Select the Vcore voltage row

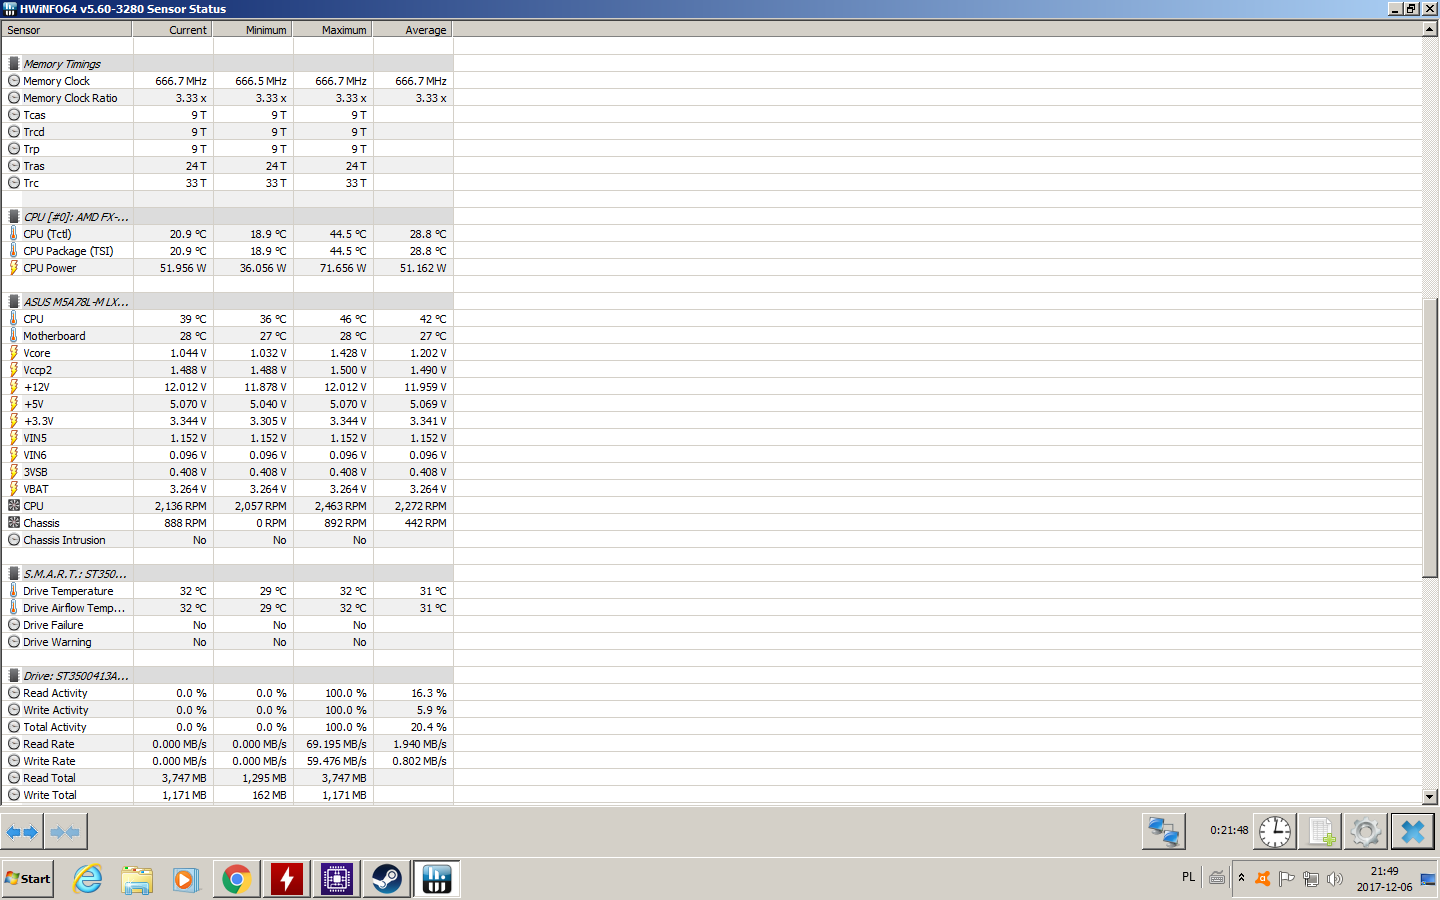(227, 353)
